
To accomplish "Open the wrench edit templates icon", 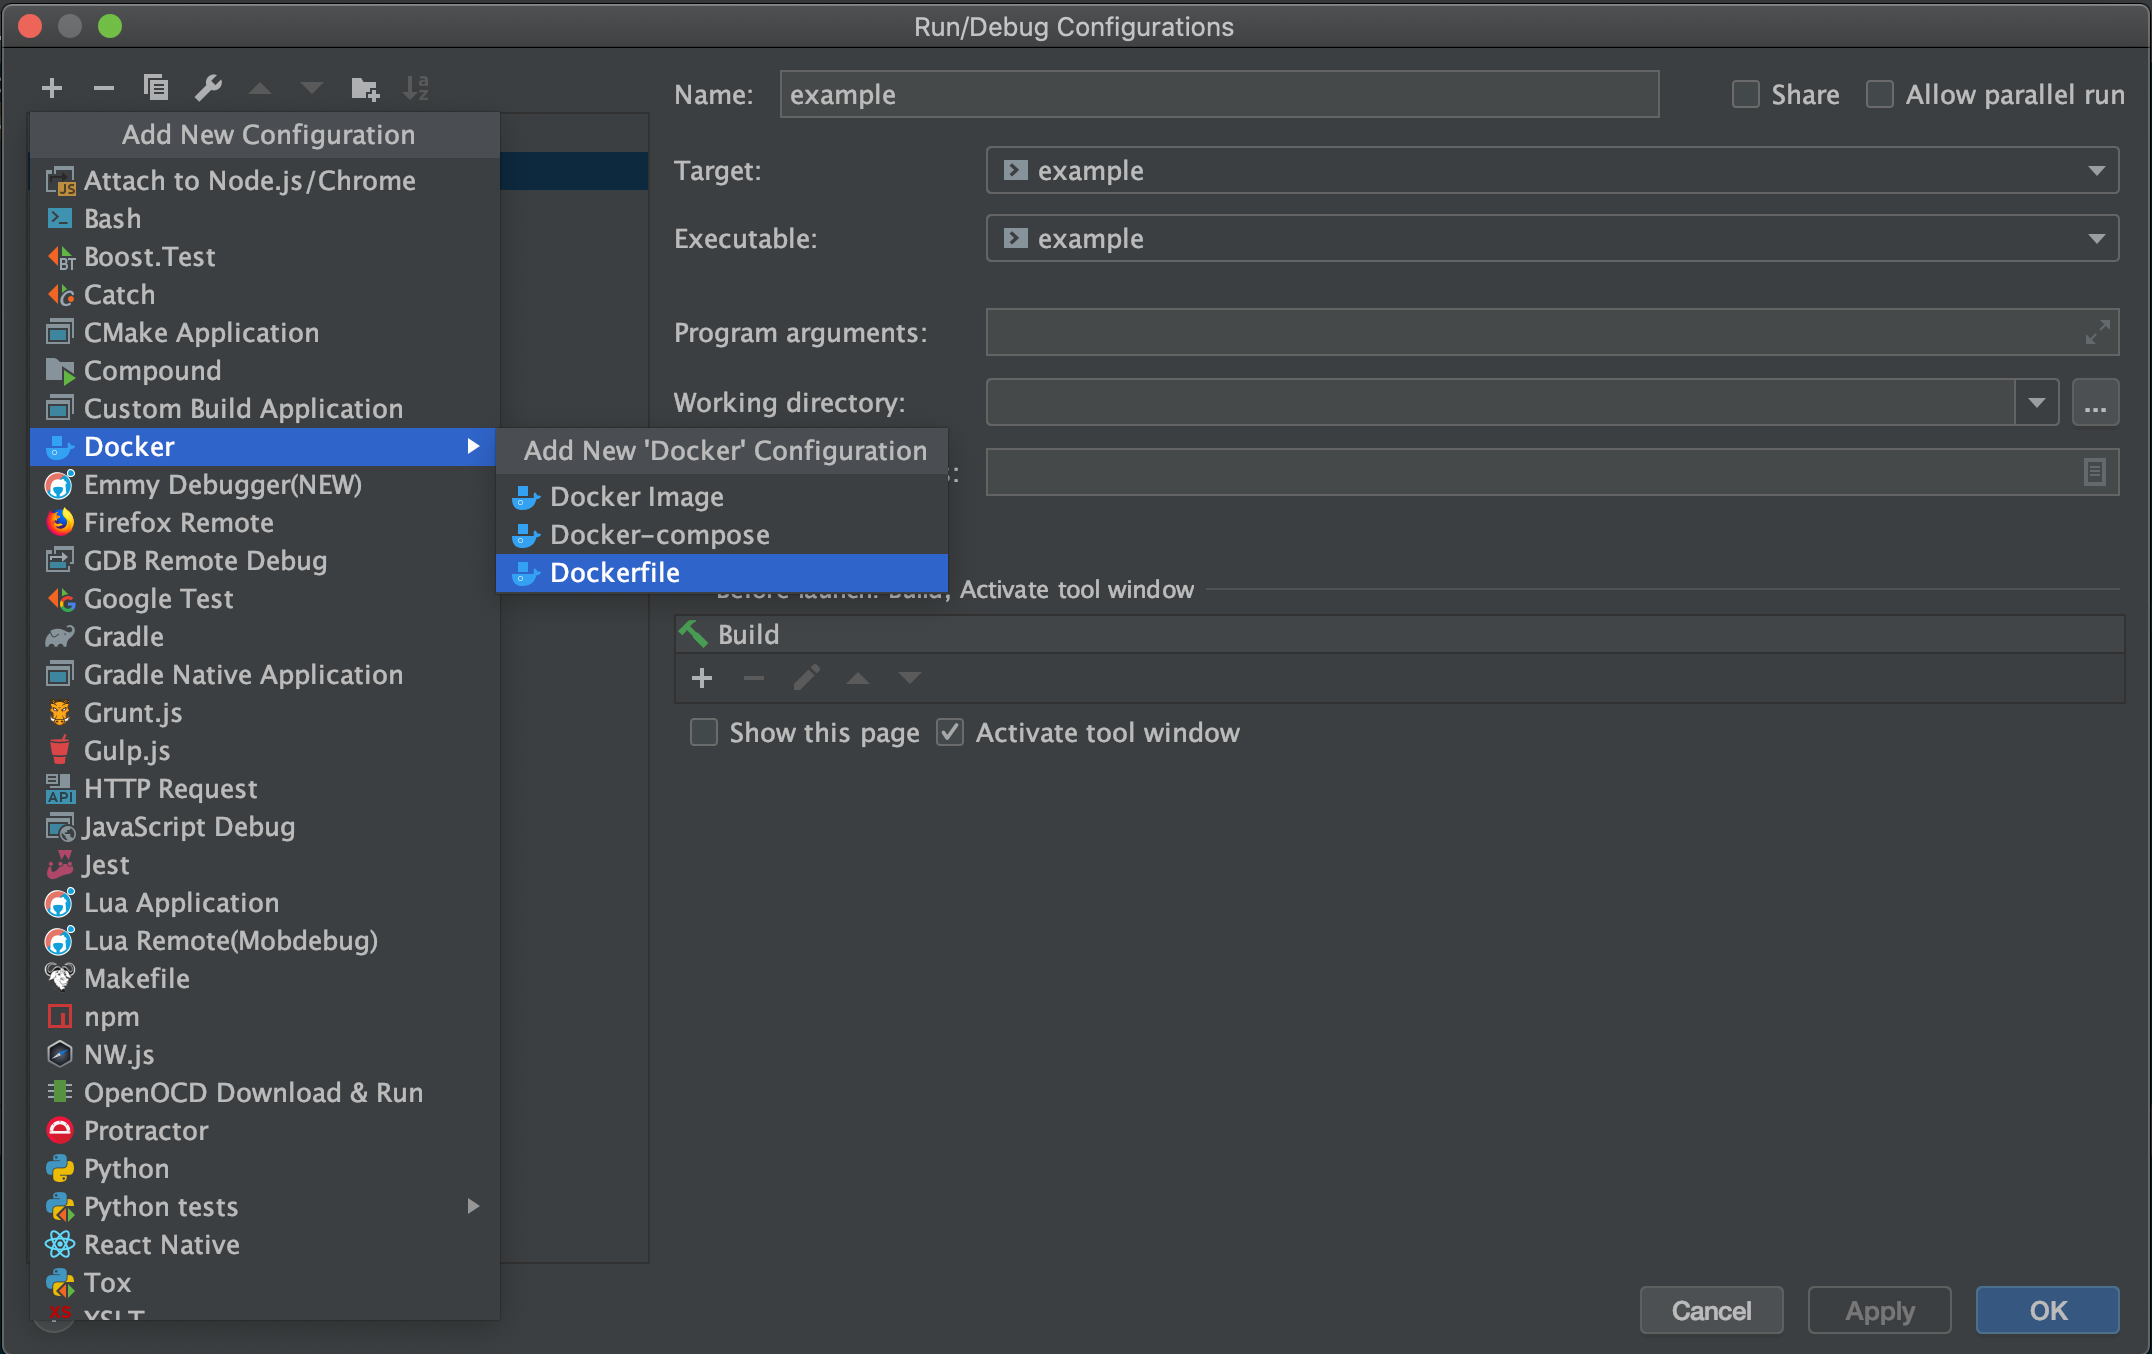I will [x=208, y=89].
